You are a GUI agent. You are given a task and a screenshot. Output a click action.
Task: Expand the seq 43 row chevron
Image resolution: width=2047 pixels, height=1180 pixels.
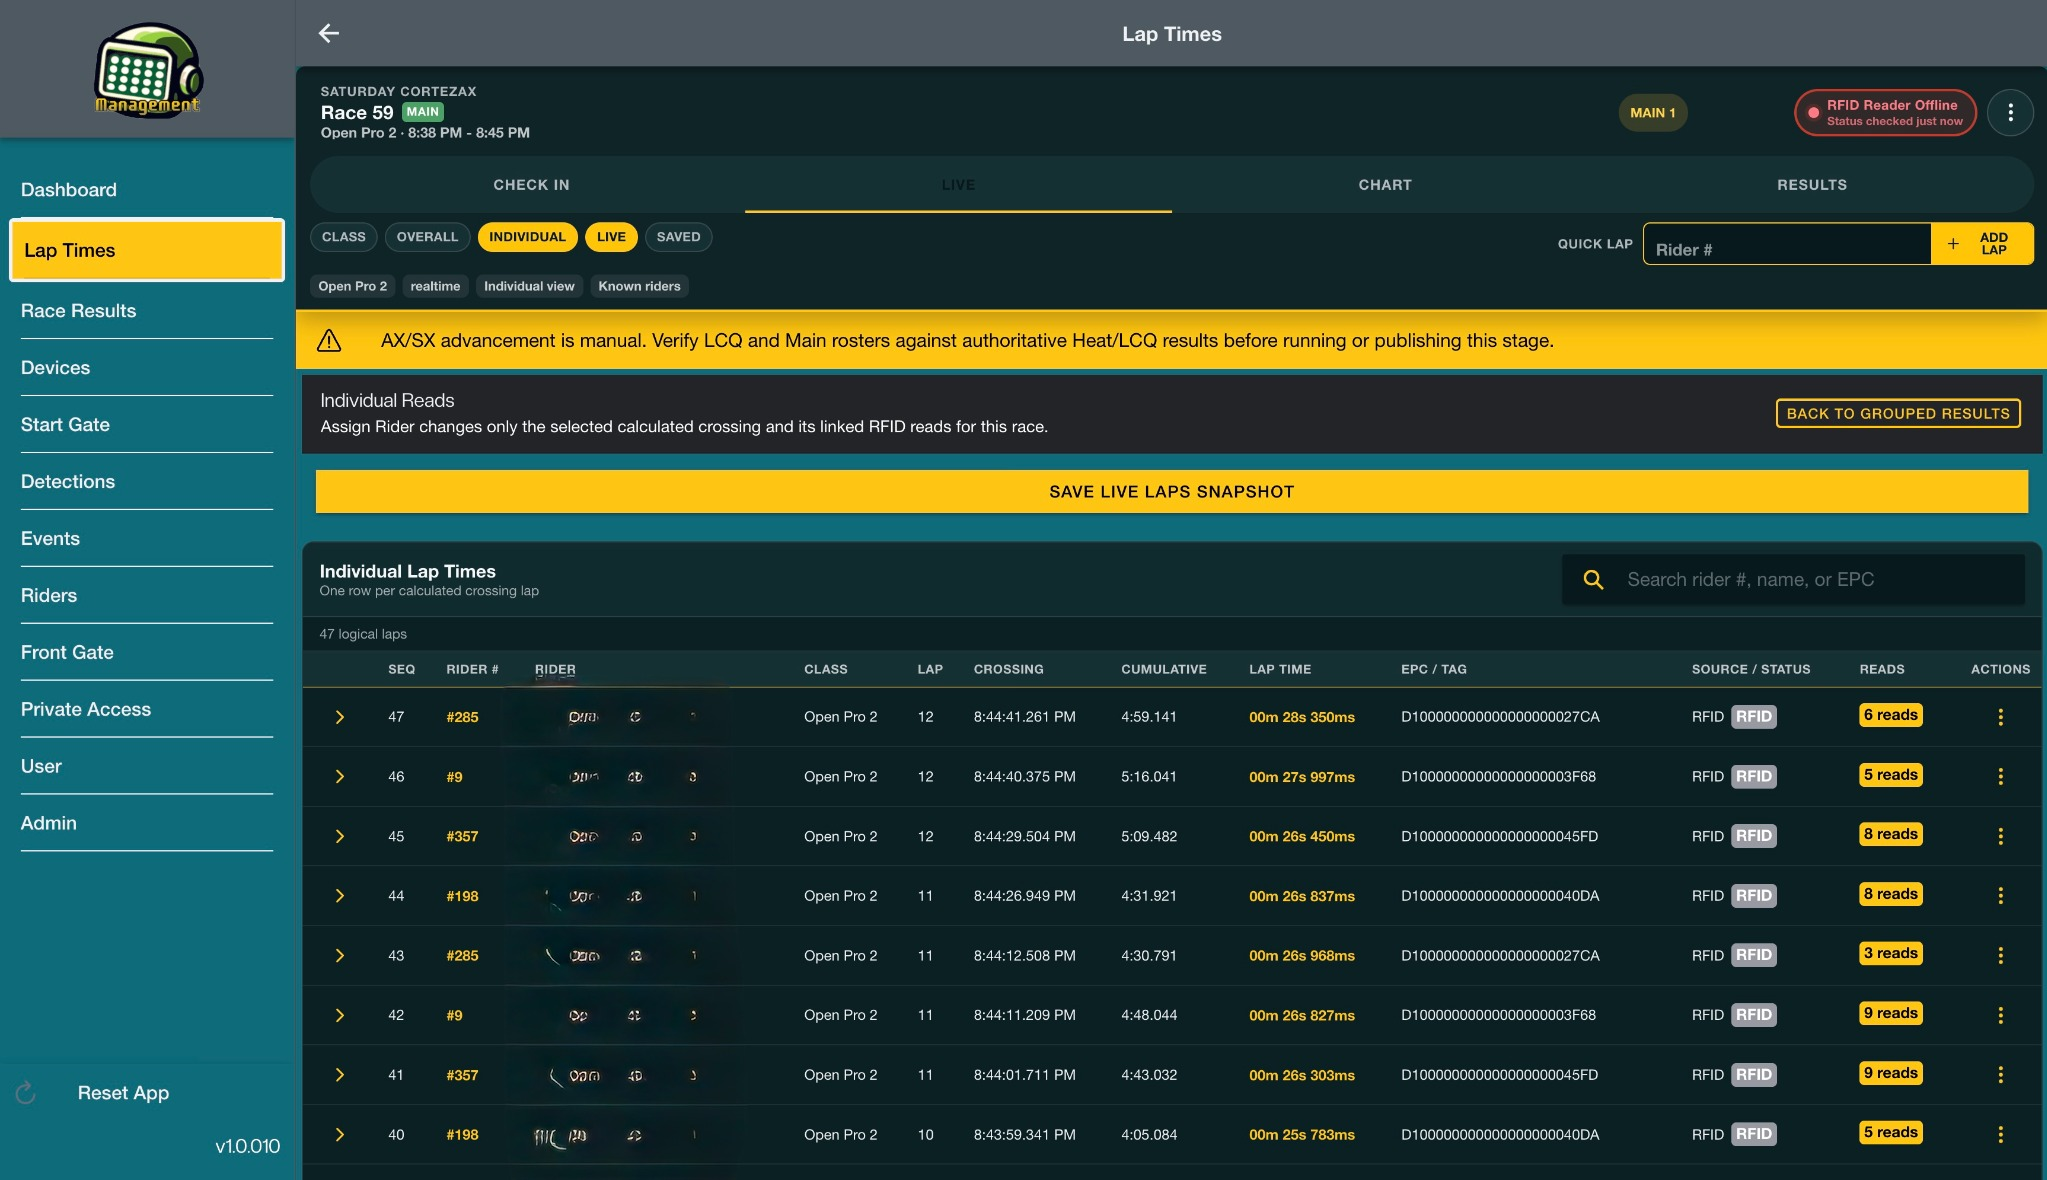tap(340, 955)
